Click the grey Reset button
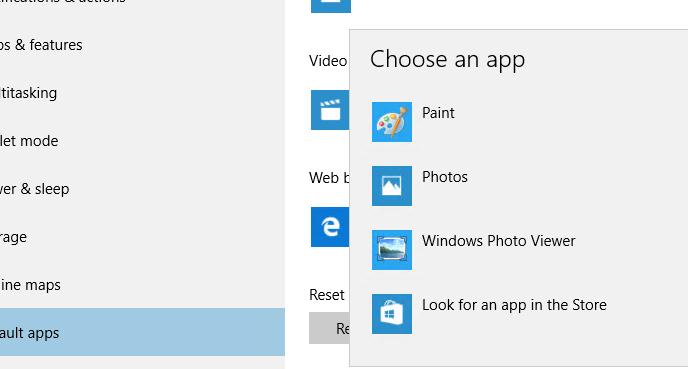688x369 pixels. 329,328
